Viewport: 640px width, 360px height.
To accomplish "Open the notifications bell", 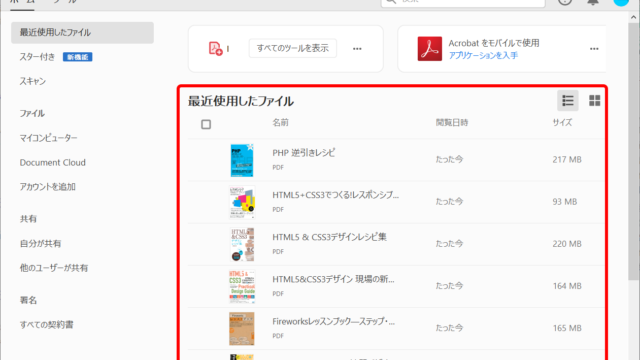I will pyautogui.click(x=593, y=2).
